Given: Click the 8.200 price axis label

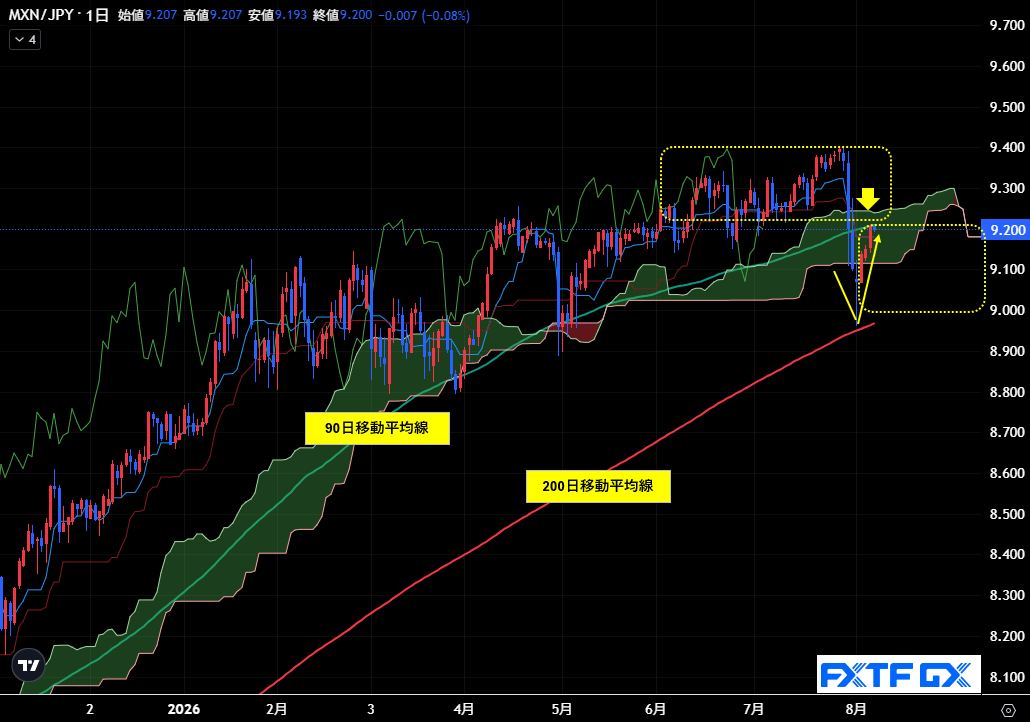Looking at the screenshot, I should (1007, 637).
